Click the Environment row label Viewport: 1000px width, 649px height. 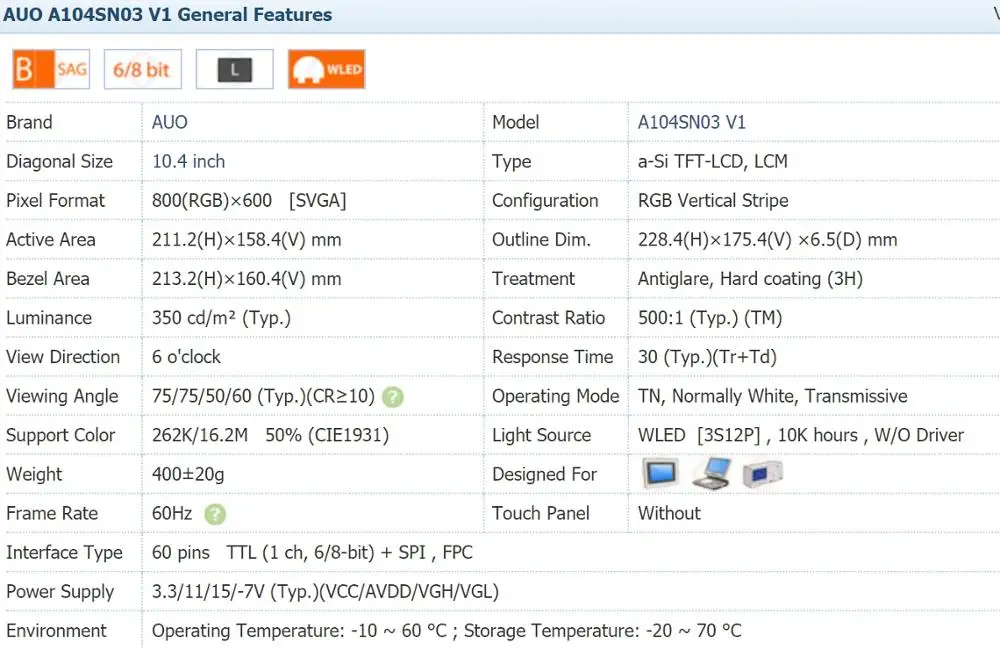pyautogui.click(x=56, y=631)
